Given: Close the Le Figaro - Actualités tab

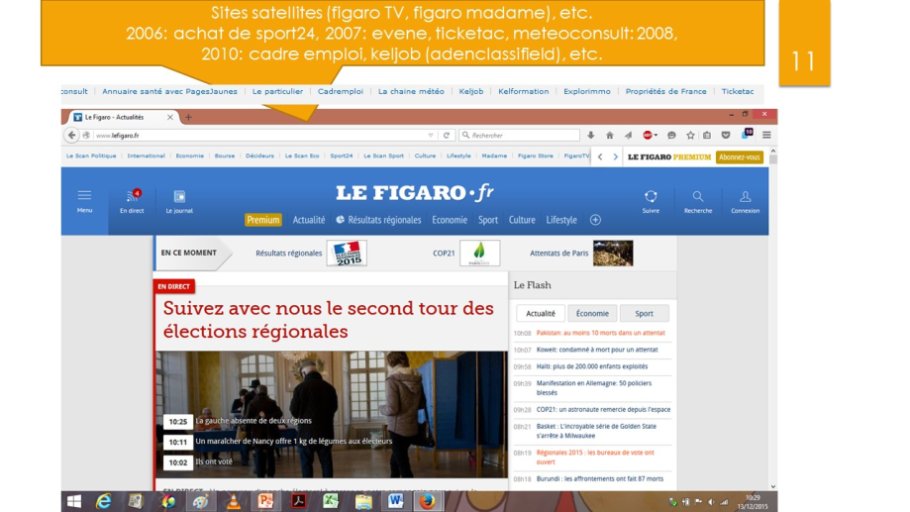Looking at the screenshot, I should (x=170, y=117).
